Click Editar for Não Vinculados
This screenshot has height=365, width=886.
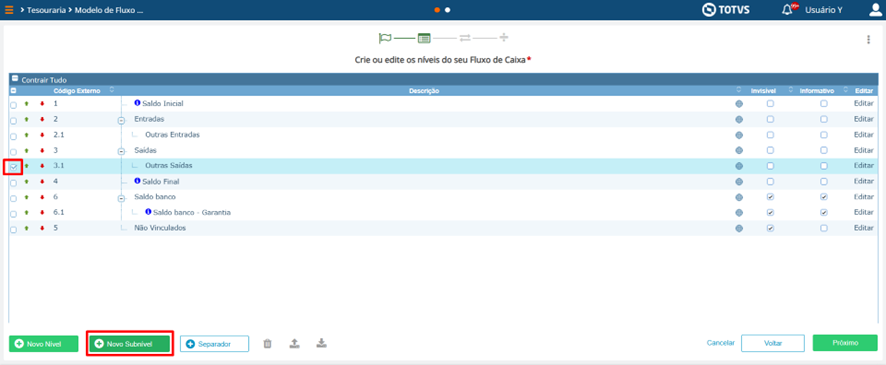[864, 228]
